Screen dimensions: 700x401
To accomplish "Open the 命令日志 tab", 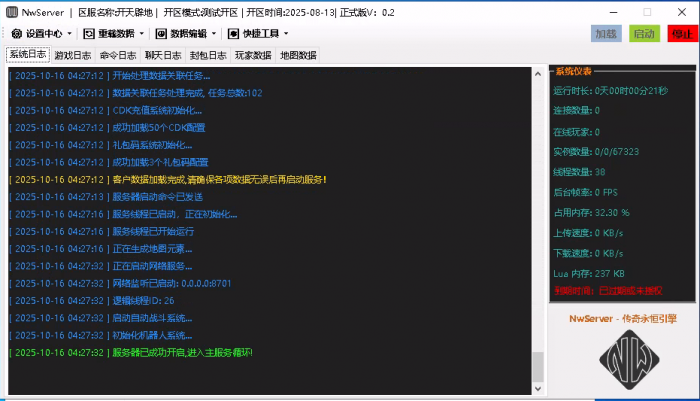I will 119,55.
